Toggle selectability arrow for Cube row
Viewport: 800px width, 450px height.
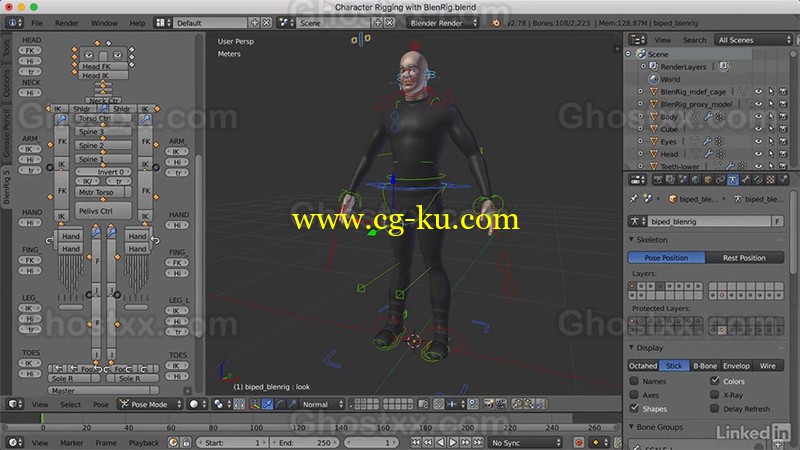pyautogui.click(x=771, y=129)
